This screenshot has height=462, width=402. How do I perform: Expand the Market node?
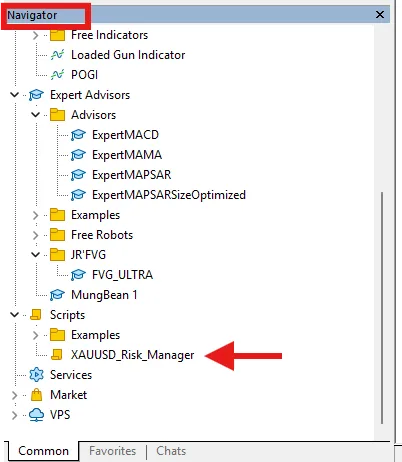tap(14, 395)
